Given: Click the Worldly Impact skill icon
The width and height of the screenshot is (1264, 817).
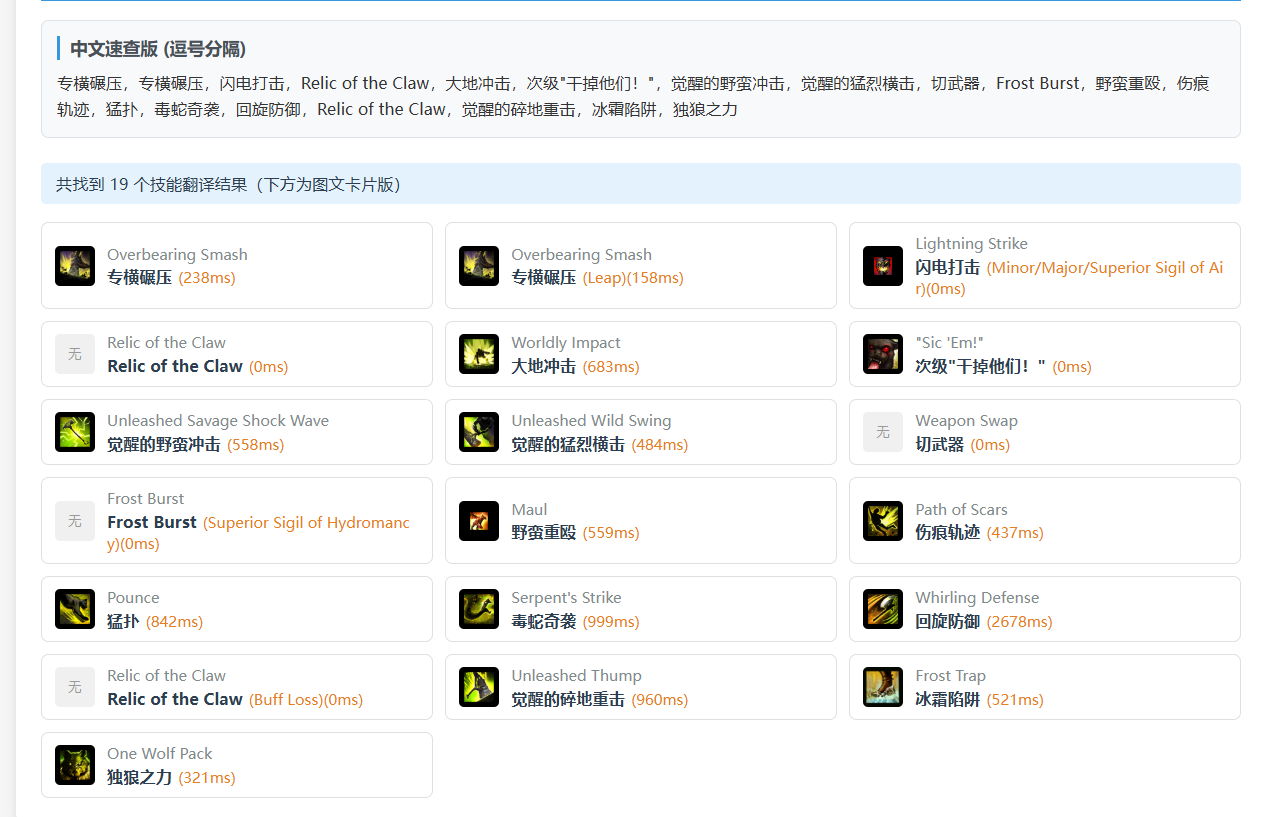Looking at the screenshot, I should (478, 354).
